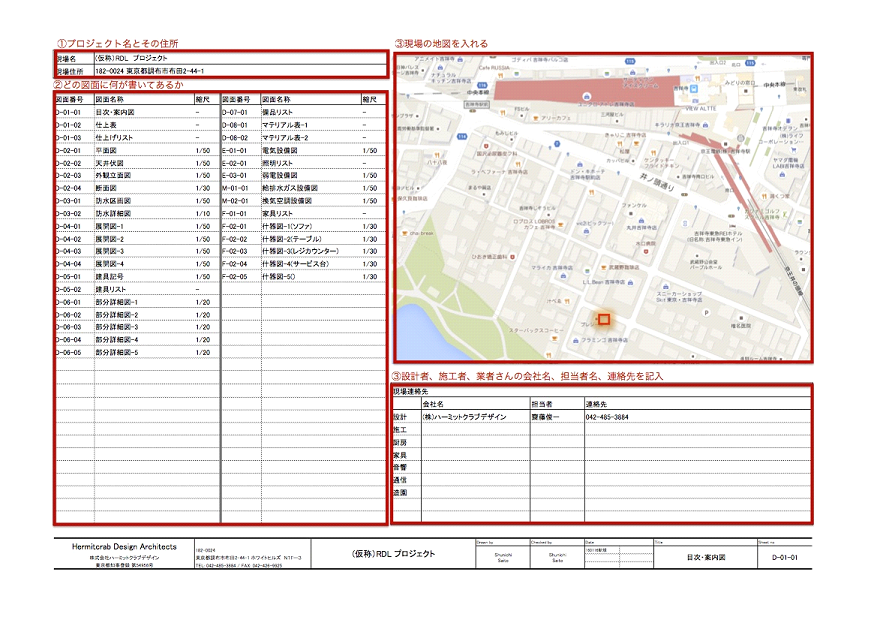Click the project name field (仮称)RDL プロジェクト
This screenshot has width=877, height=620.
point(131,59)
